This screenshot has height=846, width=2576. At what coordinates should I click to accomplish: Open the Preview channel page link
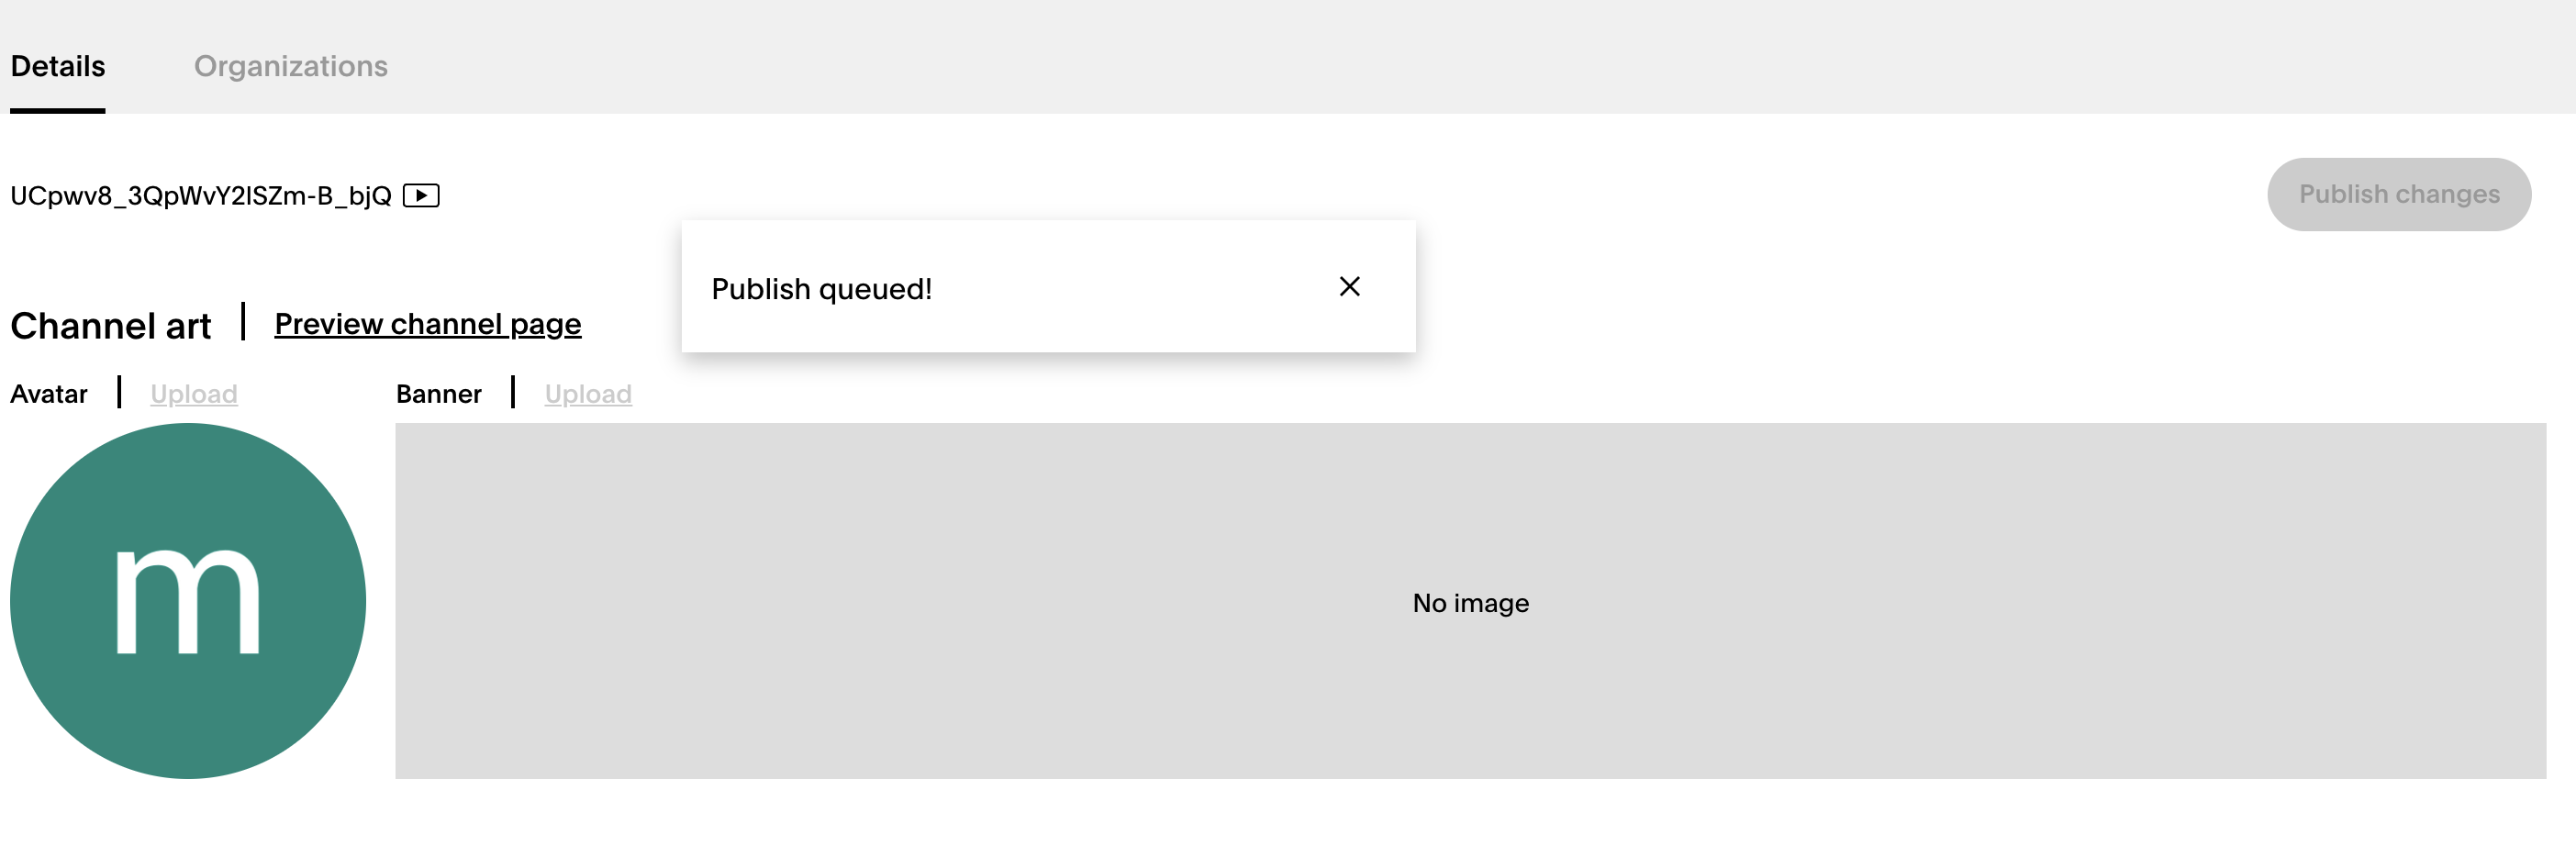tap(428, 324)
